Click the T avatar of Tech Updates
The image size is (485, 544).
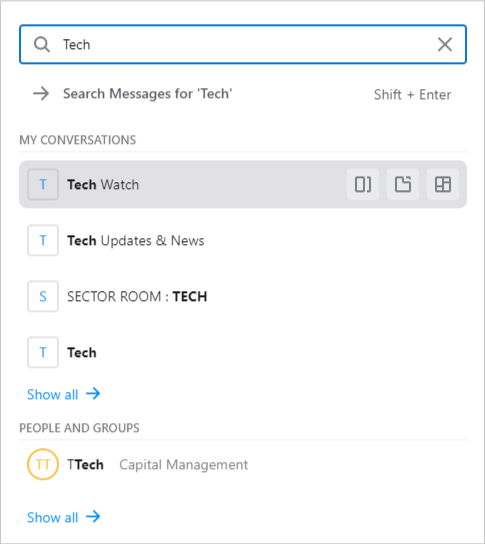tap(43, 240)
